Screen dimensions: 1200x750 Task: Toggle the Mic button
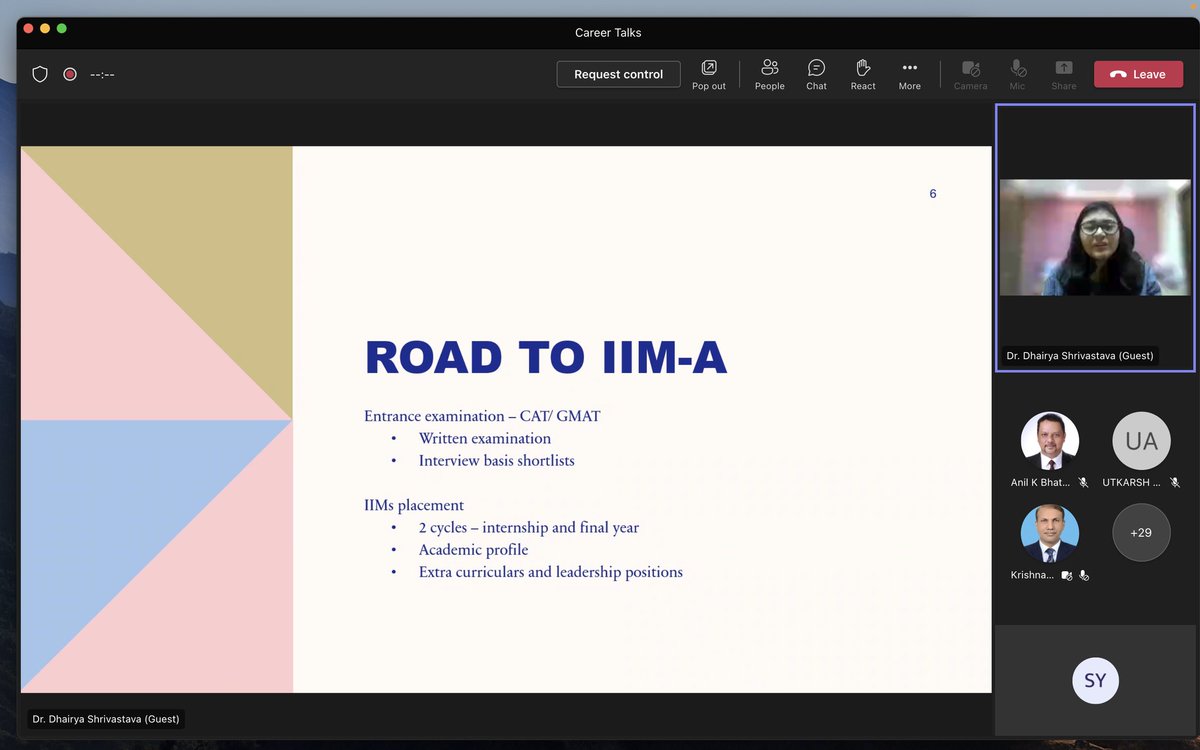pyautogui.click(x=1017, y=75)
